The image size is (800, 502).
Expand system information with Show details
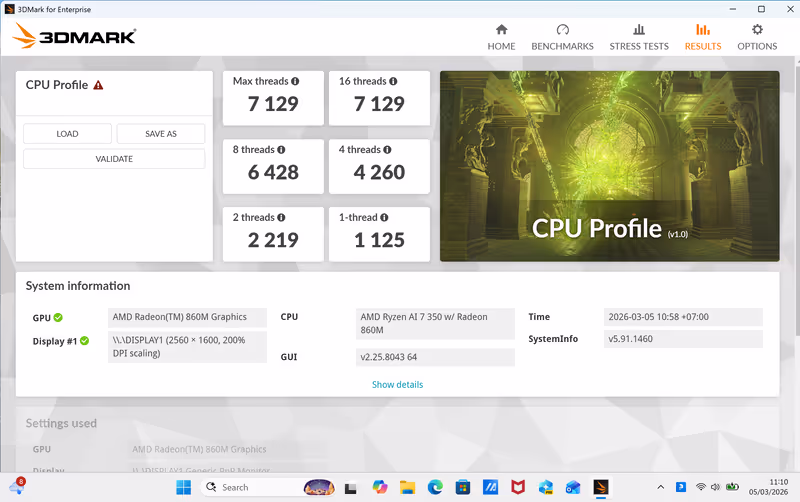click(x=397, y=385)
